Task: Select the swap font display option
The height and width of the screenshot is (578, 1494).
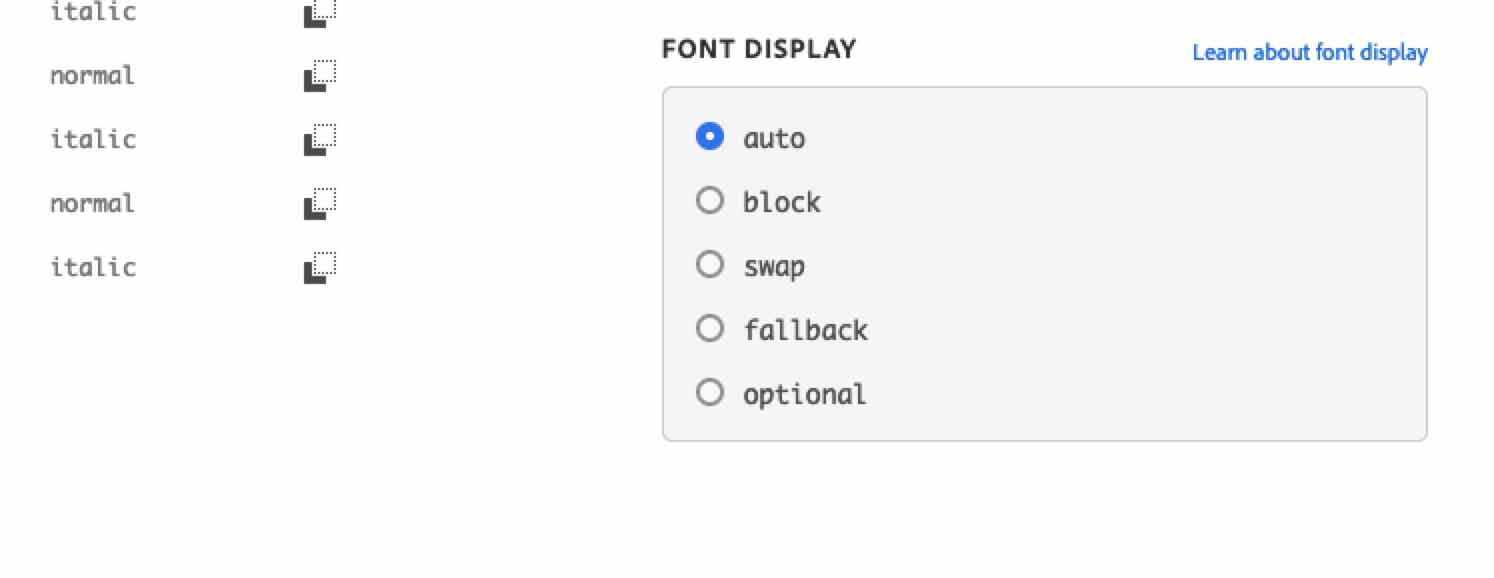Action: [710, 265]
